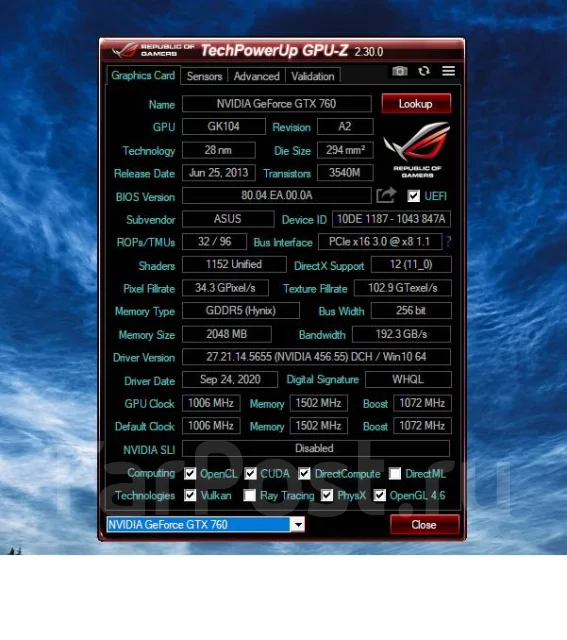Toggle the PhysX checkbox

pyautogui.click(x=327, y=496)
